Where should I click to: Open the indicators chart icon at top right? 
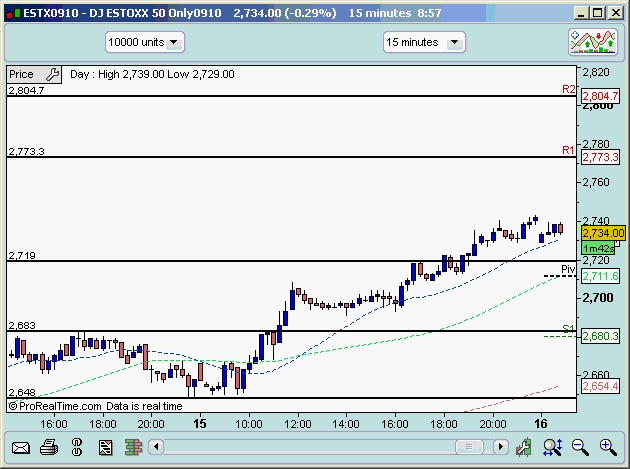[593, 42]
